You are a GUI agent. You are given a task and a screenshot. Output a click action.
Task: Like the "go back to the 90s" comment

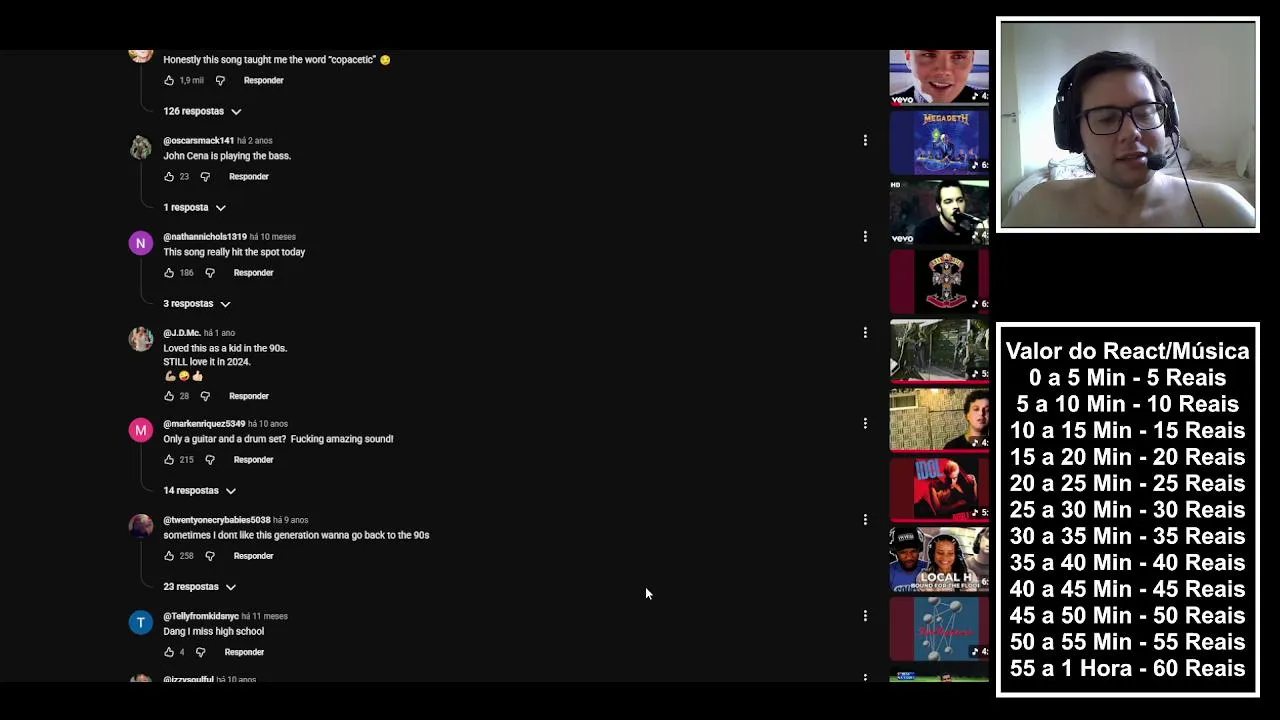coord(169,556)
